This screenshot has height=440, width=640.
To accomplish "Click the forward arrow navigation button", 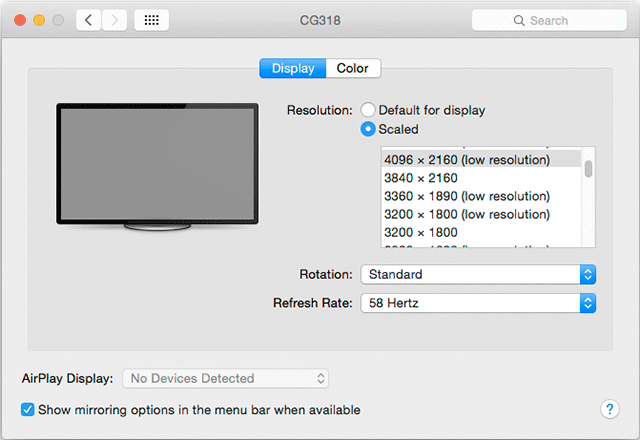I will (114, 20).
